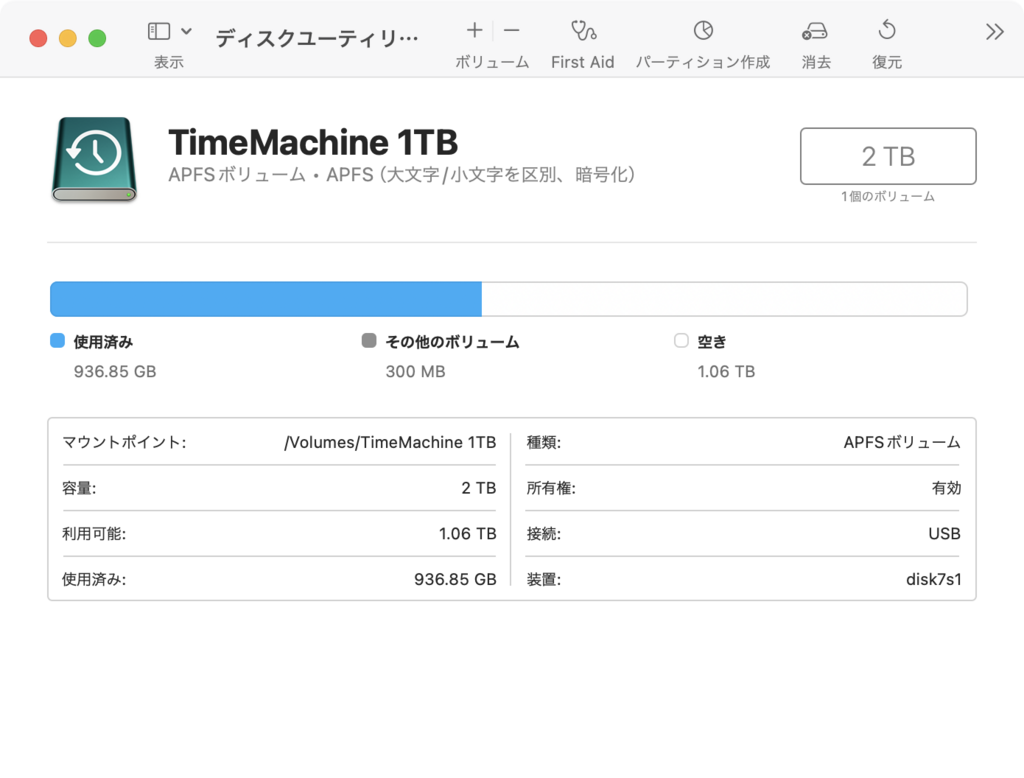Remove volume with minus icon

[x=511, y=30]
